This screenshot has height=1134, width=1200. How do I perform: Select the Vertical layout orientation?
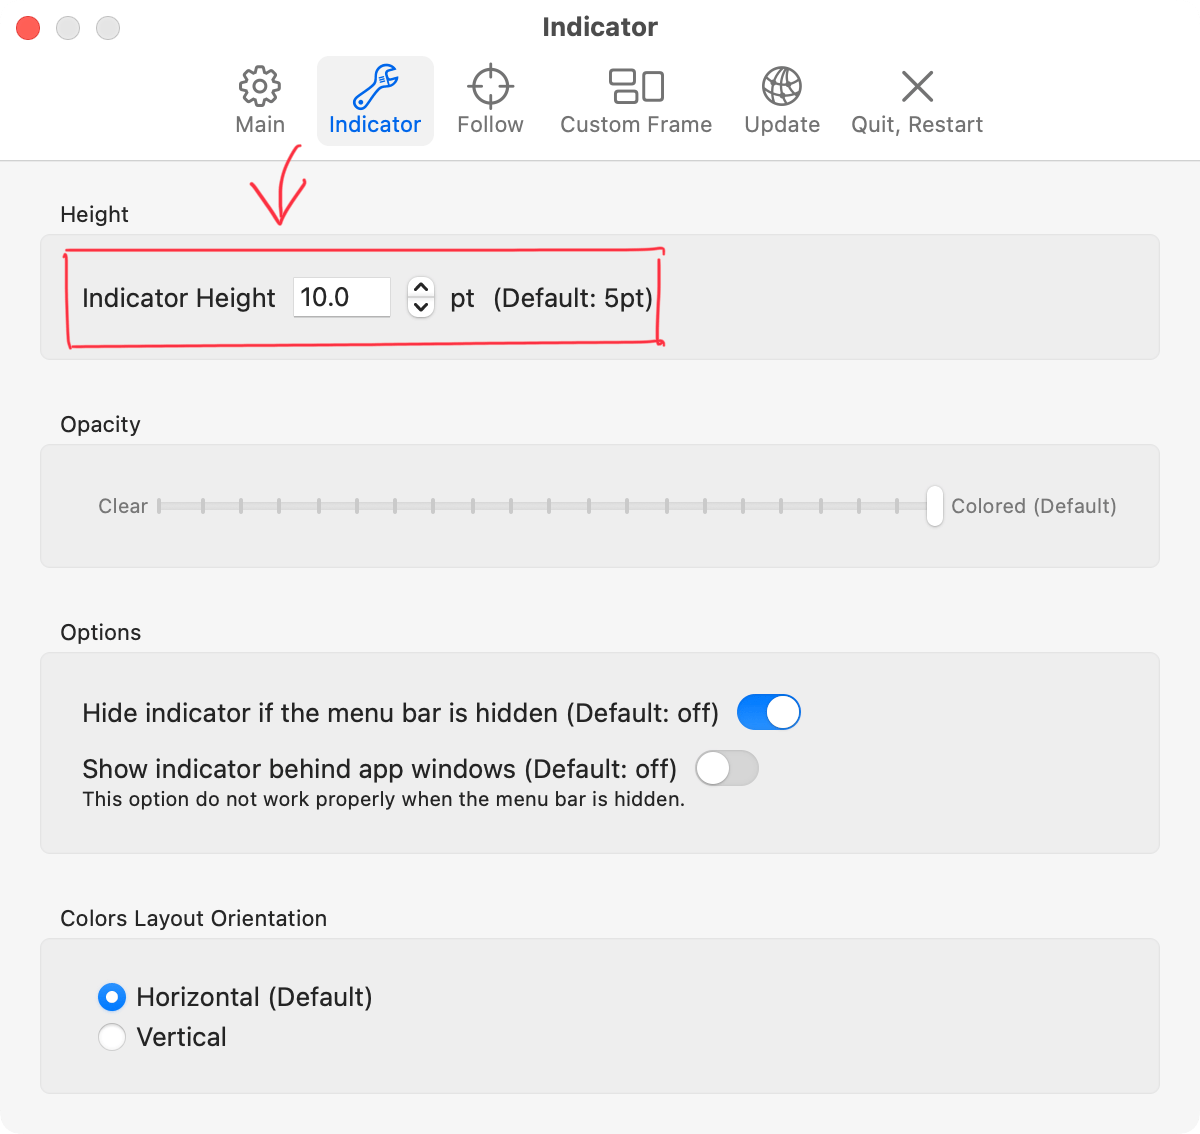[112, 1037]
